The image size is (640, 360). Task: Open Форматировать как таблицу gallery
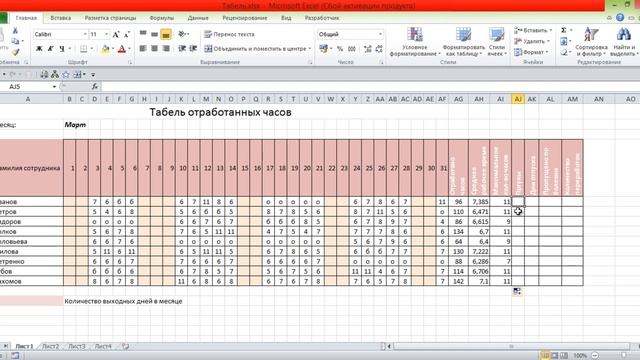coord(464,42)
